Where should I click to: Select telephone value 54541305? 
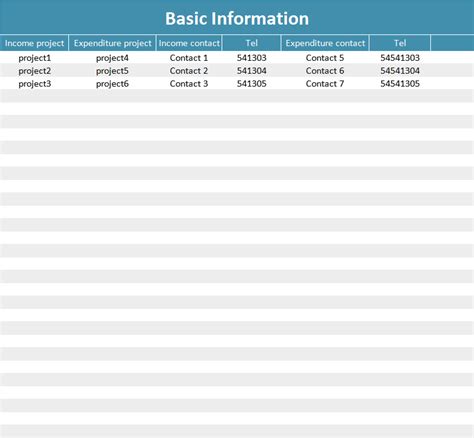[400, 83]
